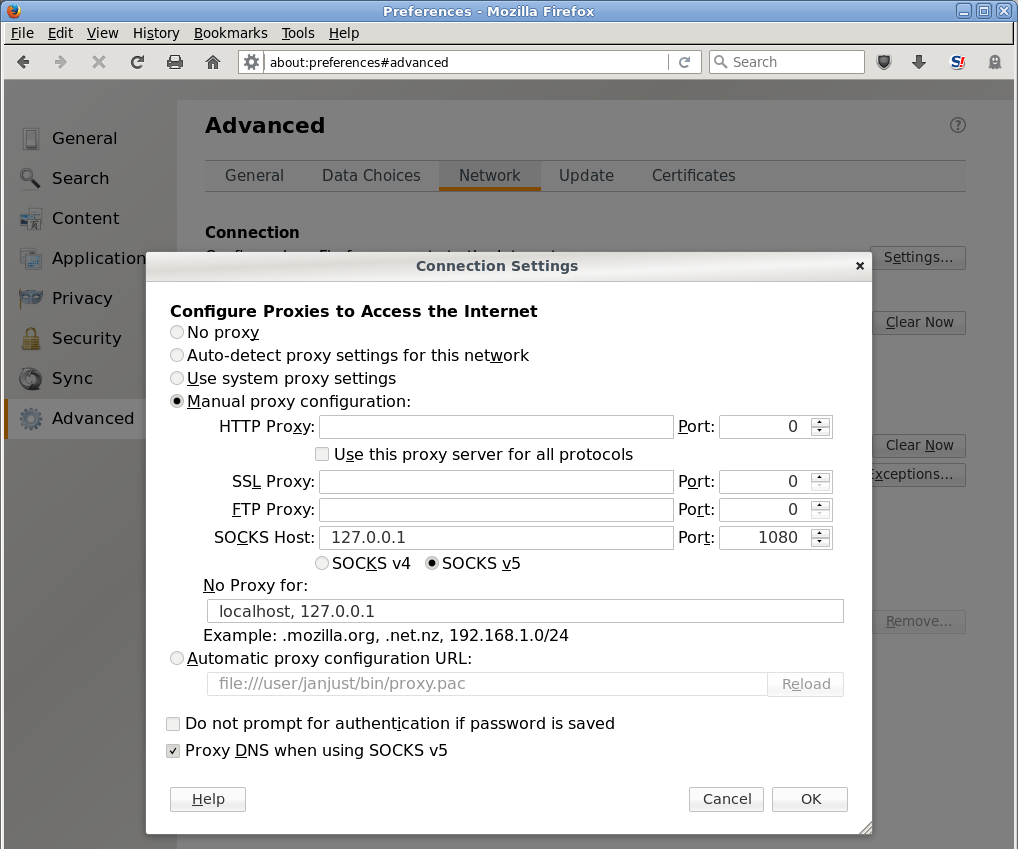The width and height of the screenshot is (1018, 849).
Task: Open Security preferences padlock icon
Action: (31, 338)
